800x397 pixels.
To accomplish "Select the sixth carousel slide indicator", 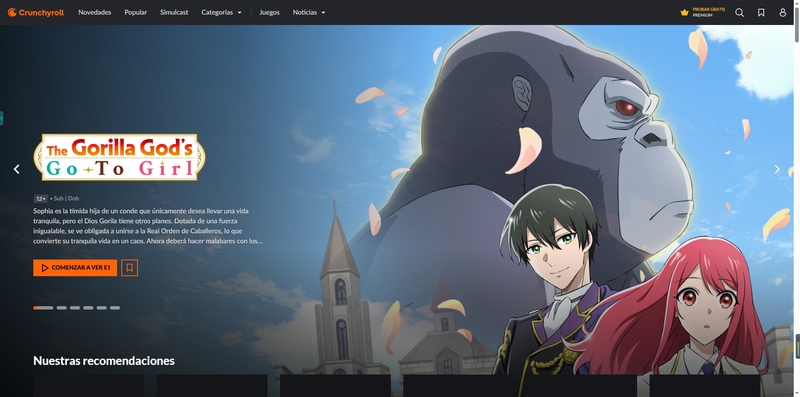I will pos(115,308).
